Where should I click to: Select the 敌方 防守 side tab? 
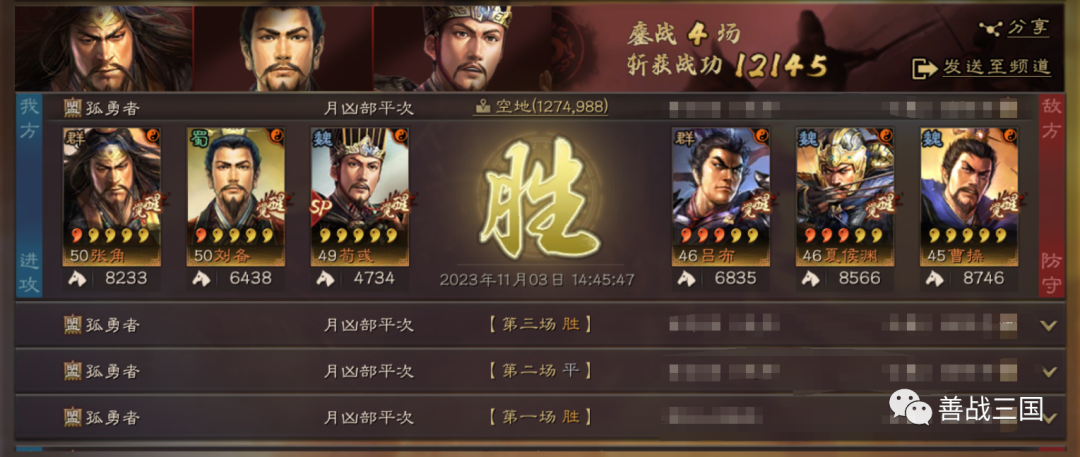(x=1051, y=196)
